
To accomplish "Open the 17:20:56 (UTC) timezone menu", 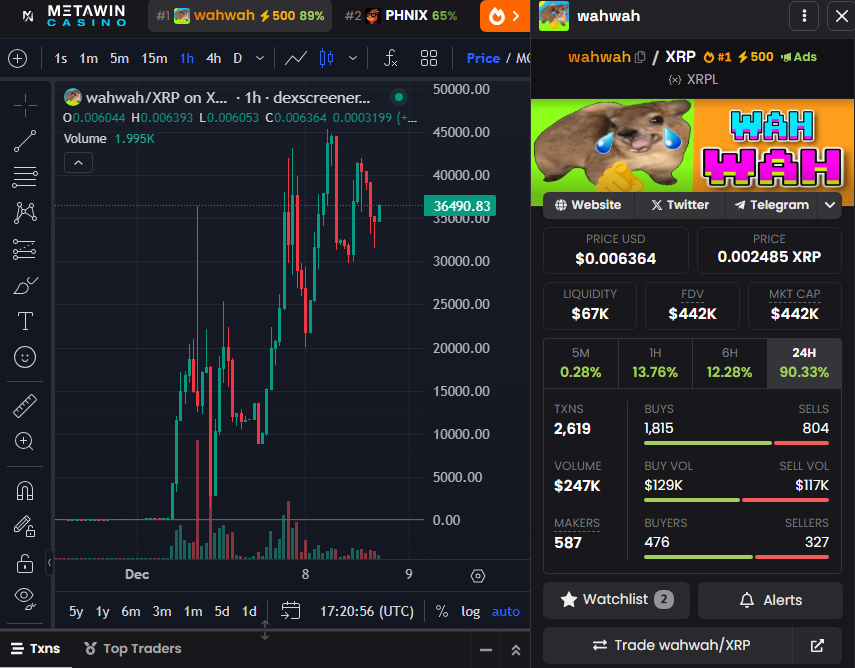I will [366, 611].
